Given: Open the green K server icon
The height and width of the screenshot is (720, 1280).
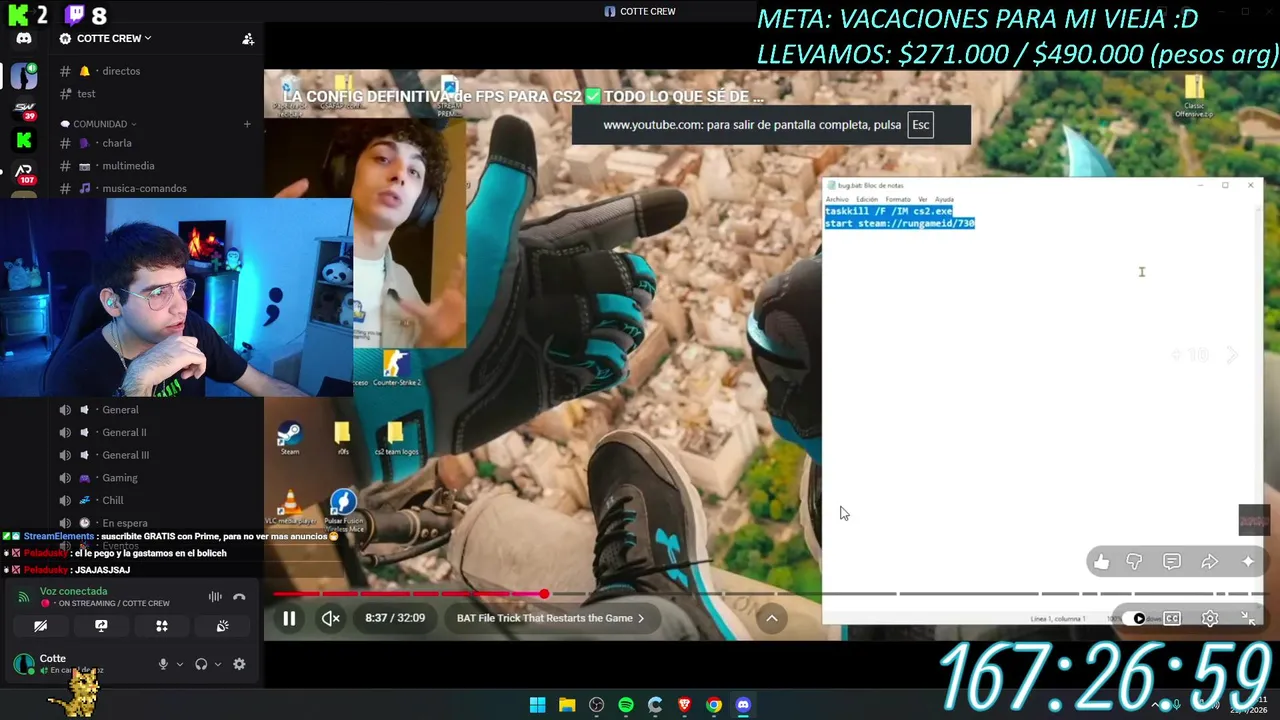Looking at the screenshot, I should click(24, 140).
